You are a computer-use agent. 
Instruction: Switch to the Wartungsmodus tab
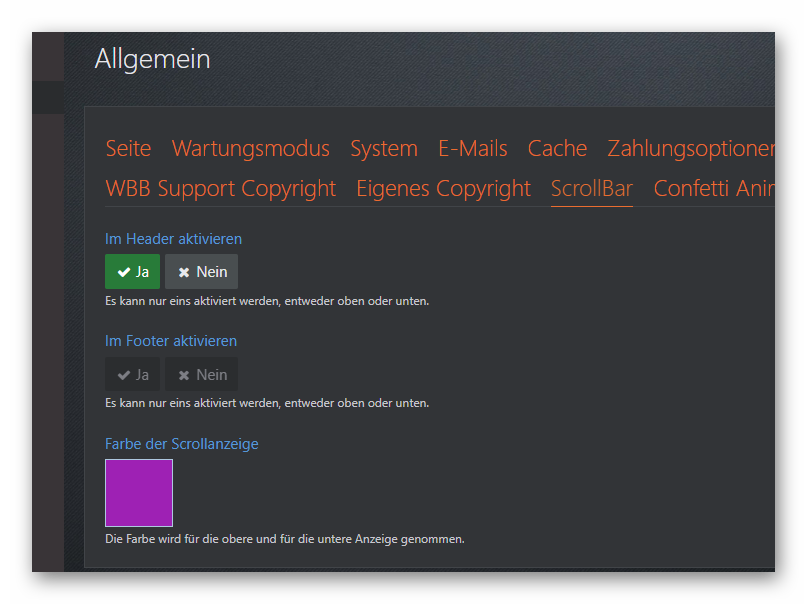click(x=250, y=149)
